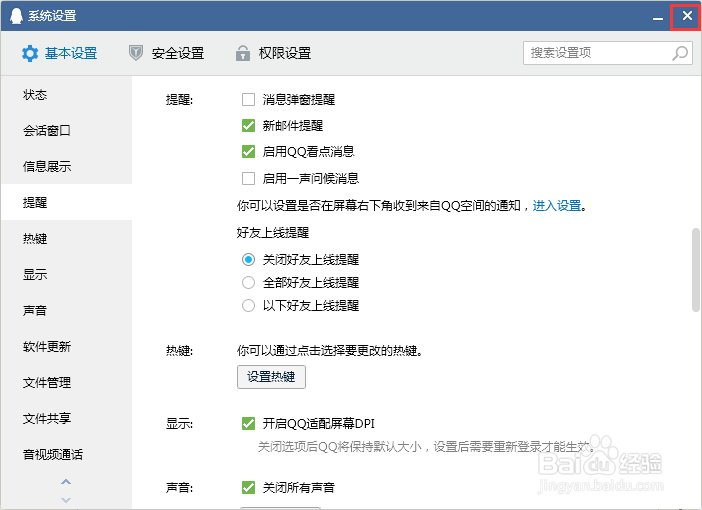Click the padlock icon for 权限设置
The height and width of the screenshot is (510, 702).
click(x=243, y=53)
